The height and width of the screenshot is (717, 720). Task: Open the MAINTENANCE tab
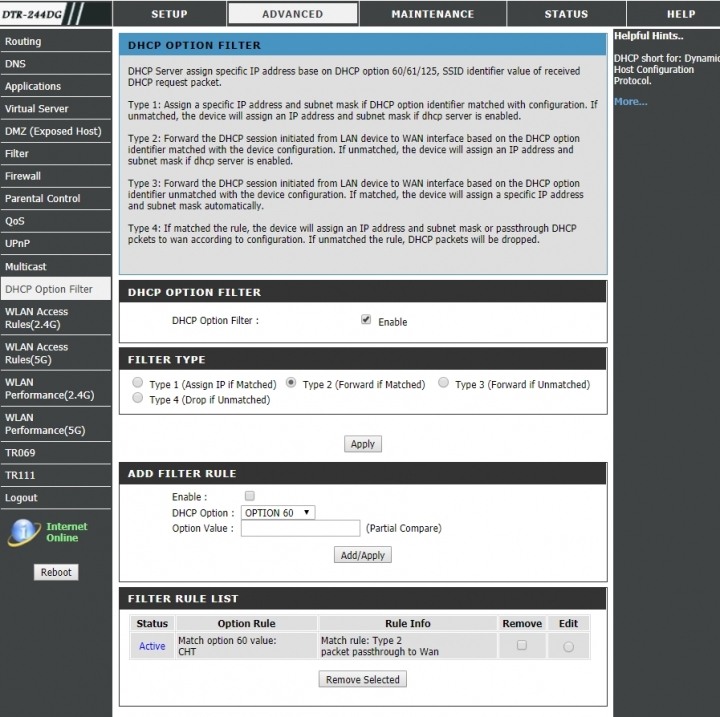click(x=433, y=14)
